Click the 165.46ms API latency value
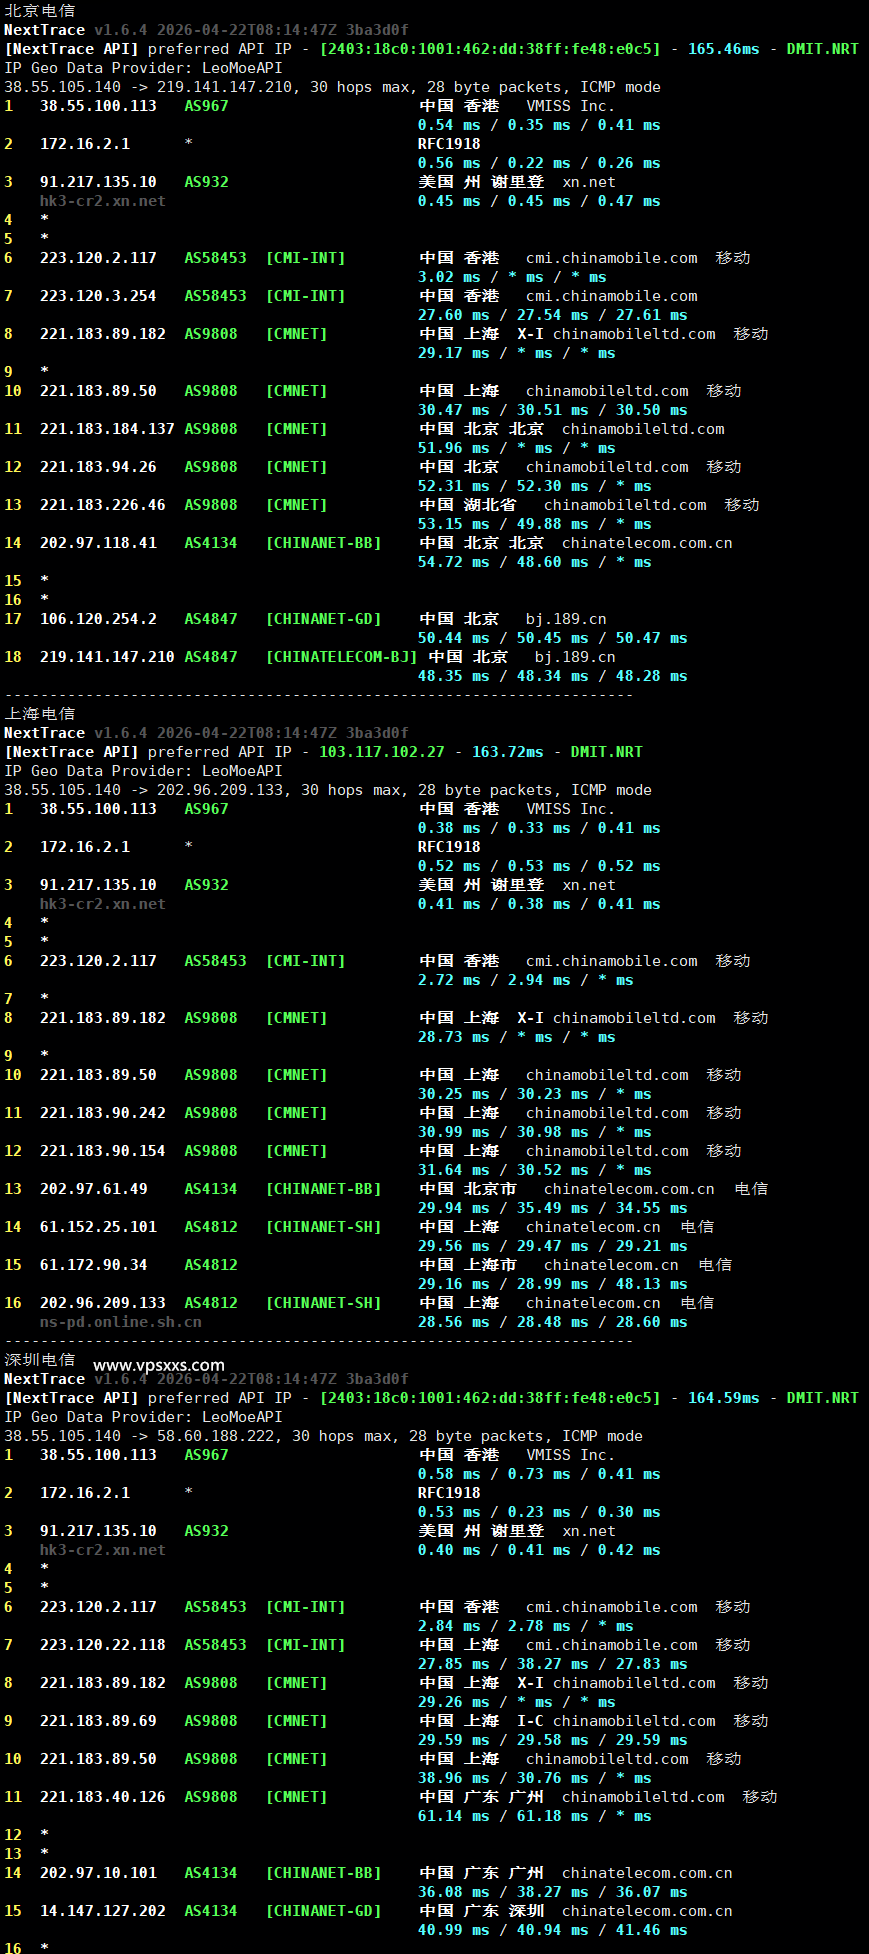The width and height of the screenshot is (869, 1954). point(723,49)
